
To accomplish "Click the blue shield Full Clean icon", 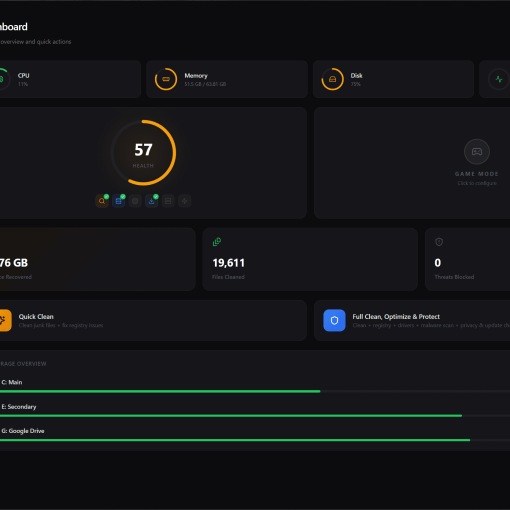I will pyautogui.click(x=334, y=320).
